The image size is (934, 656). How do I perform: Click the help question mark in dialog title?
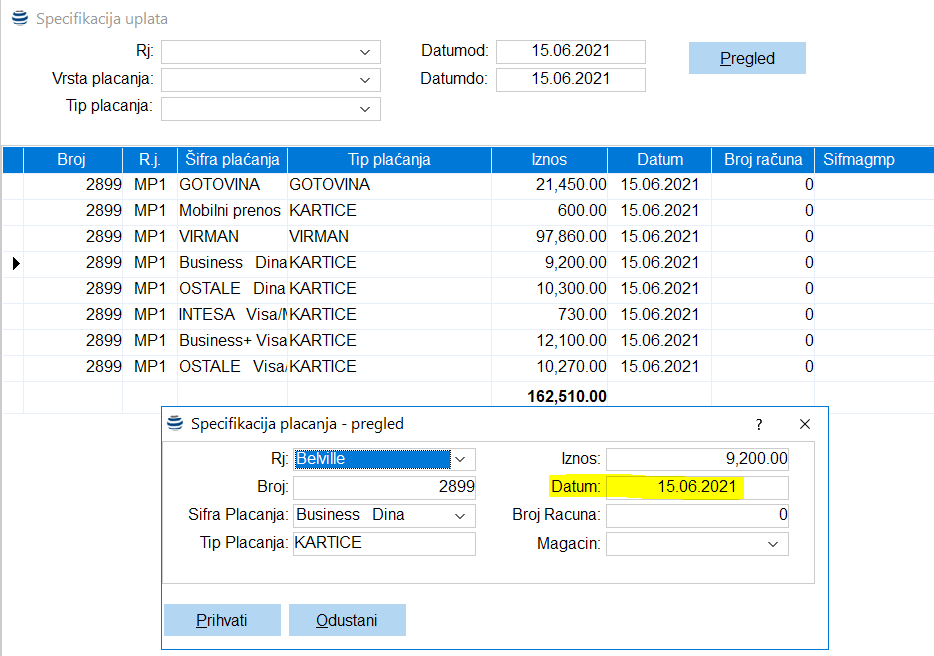point(759,424)
